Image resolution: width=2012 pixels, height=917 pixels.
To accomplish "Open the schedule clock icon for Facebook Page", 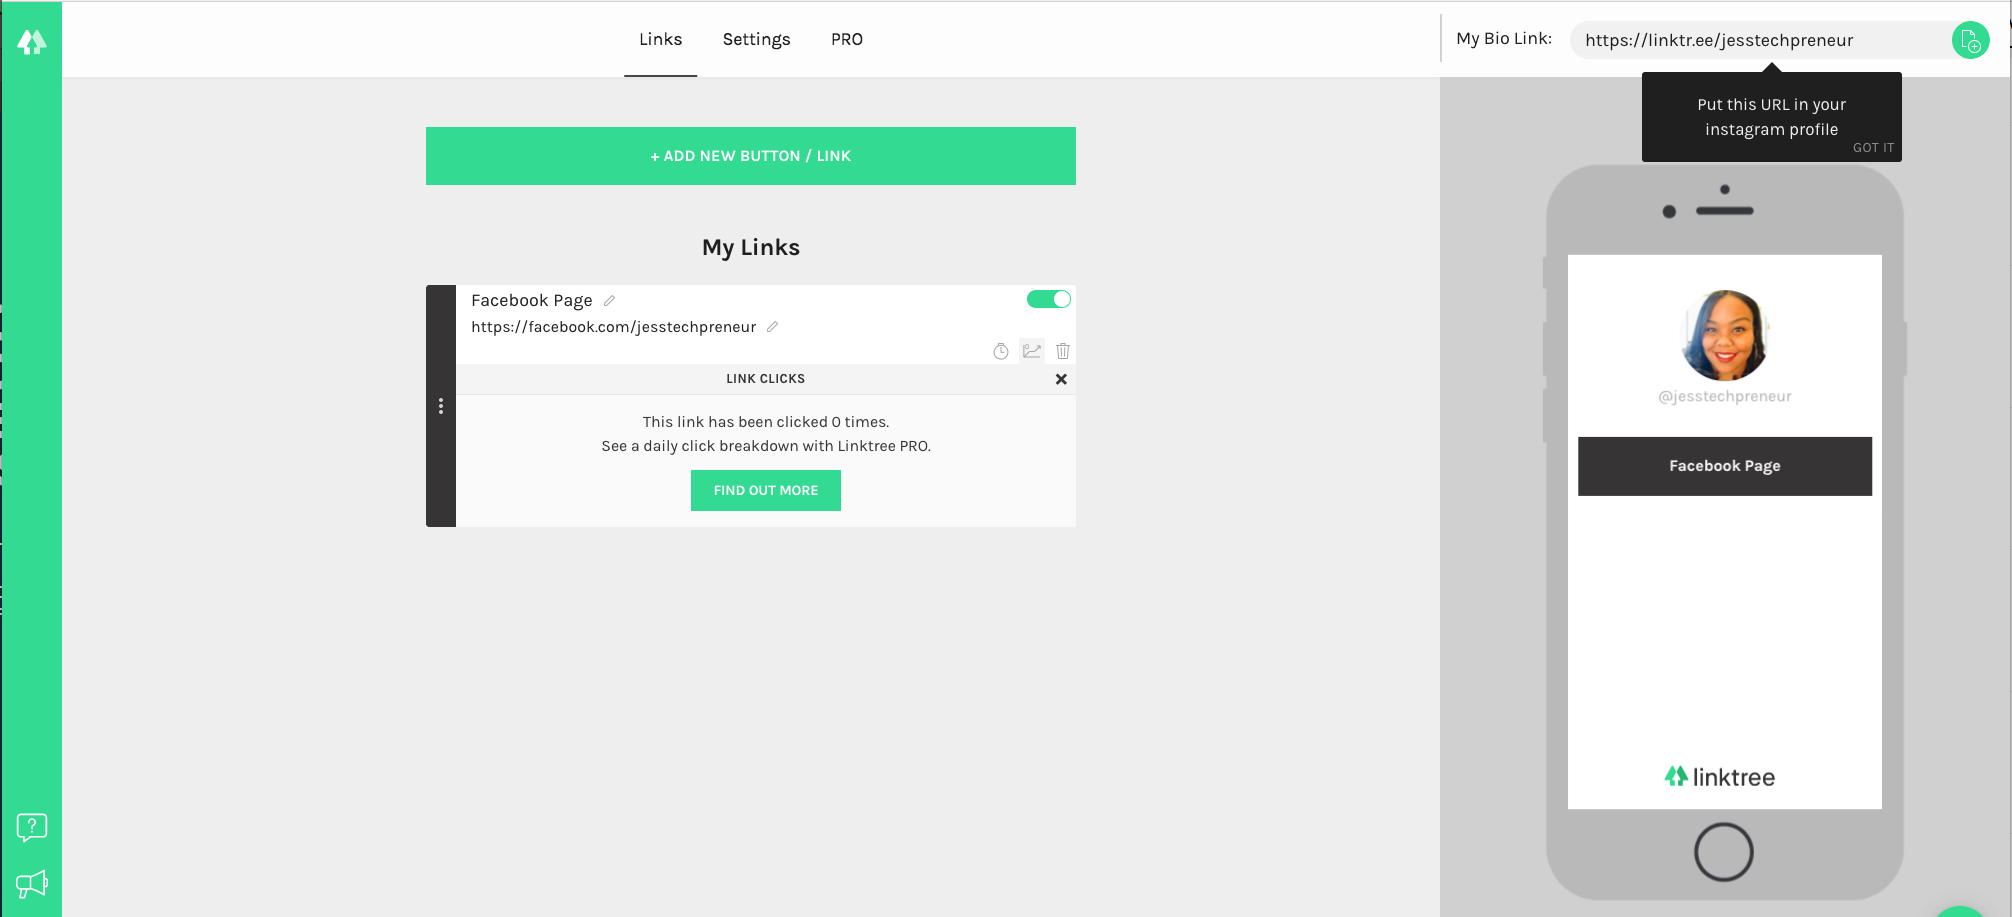I will pyautogui.click(x=1001, y=351).
